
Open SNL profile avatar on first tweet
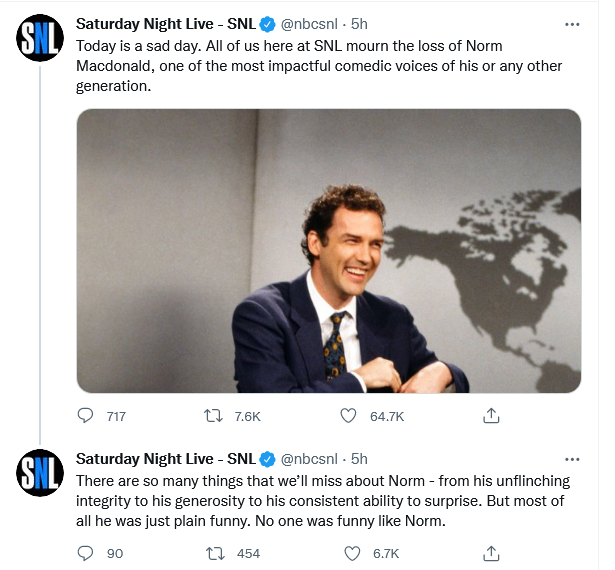(39, 37)
